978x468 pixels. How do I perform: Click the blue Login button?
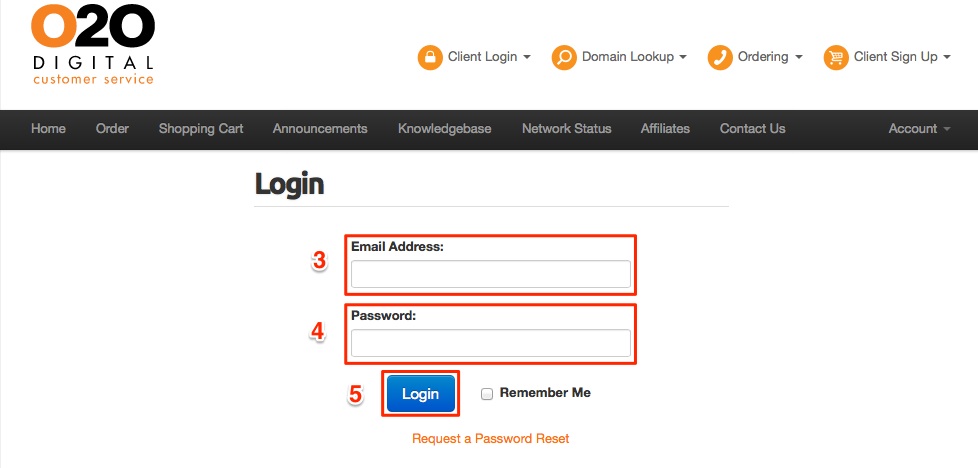tap(420, 394)
